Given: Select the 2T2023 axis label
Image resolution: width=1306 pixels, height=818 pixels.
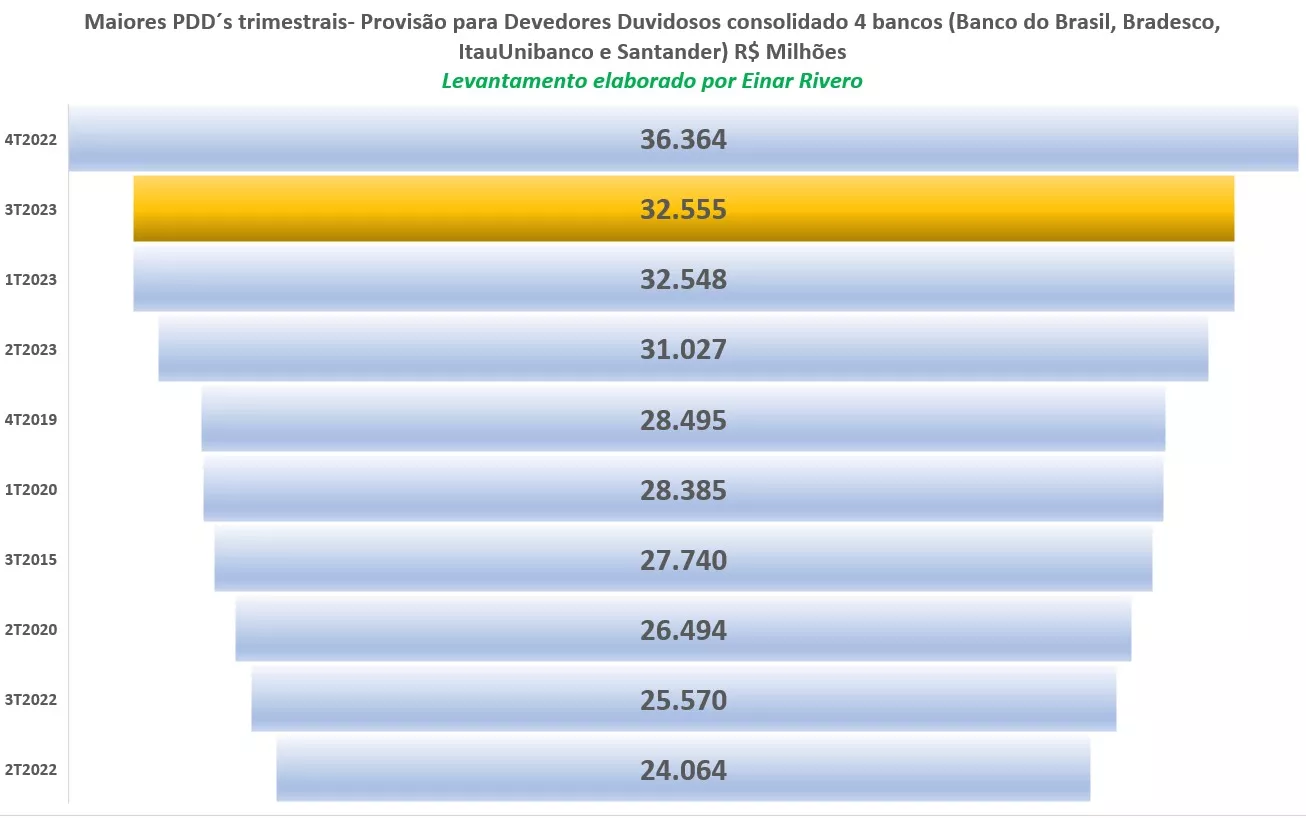Looking at the screenshot, I should pos(31,349).
